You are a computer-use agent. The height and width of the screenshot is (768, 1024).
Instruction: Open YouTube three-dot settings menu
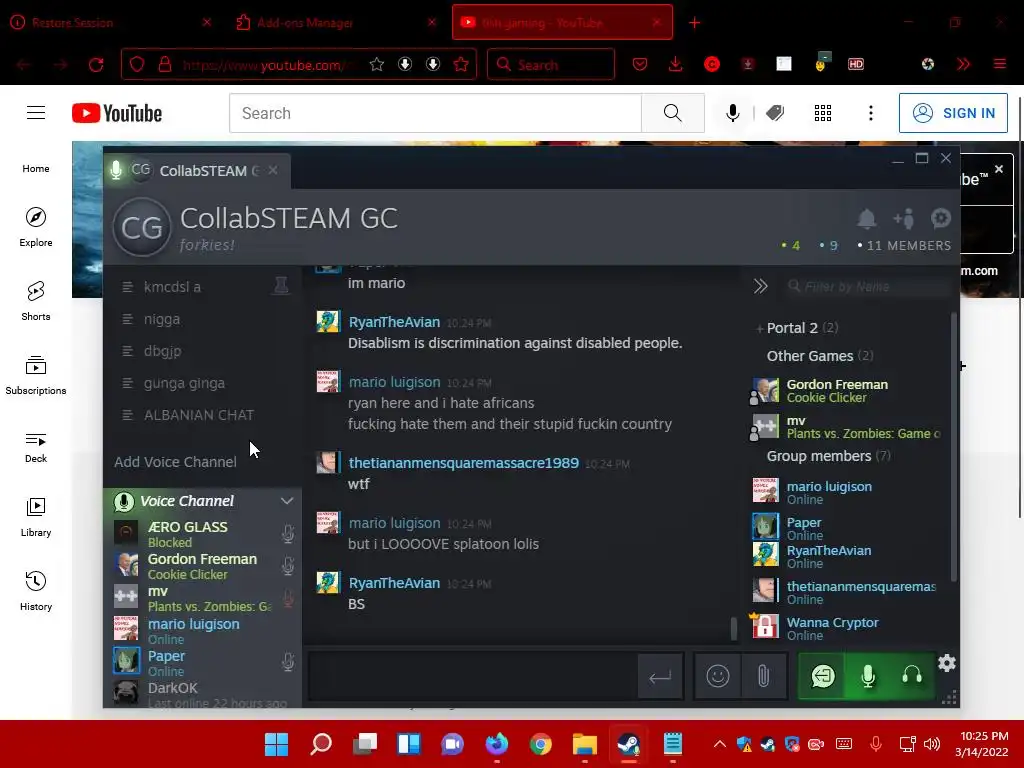coord(871,113)
